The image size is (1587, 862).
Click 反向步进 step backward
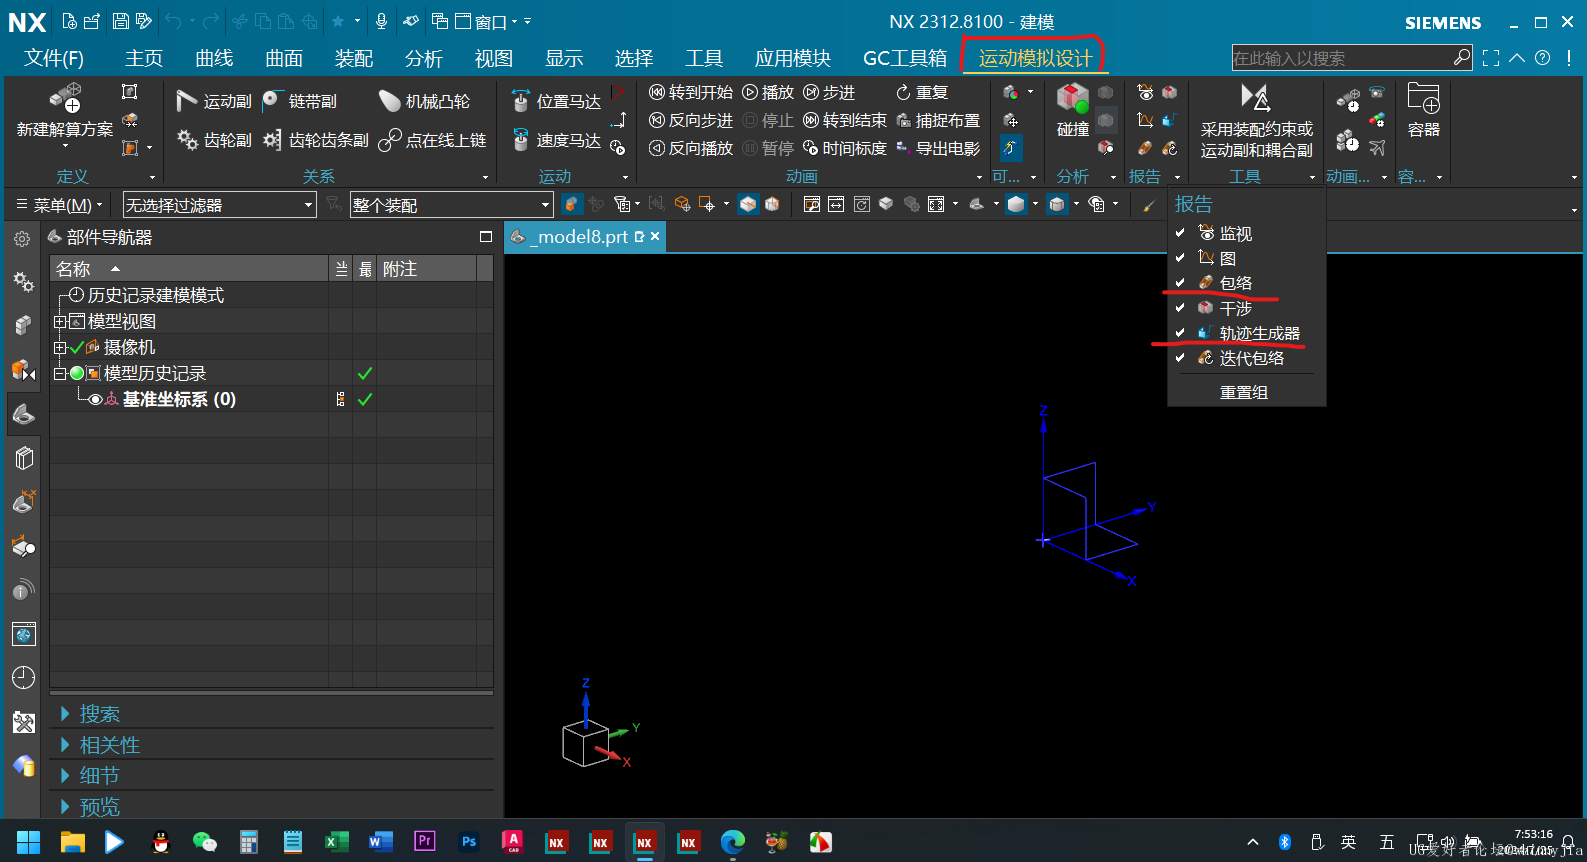click(691, 120)
